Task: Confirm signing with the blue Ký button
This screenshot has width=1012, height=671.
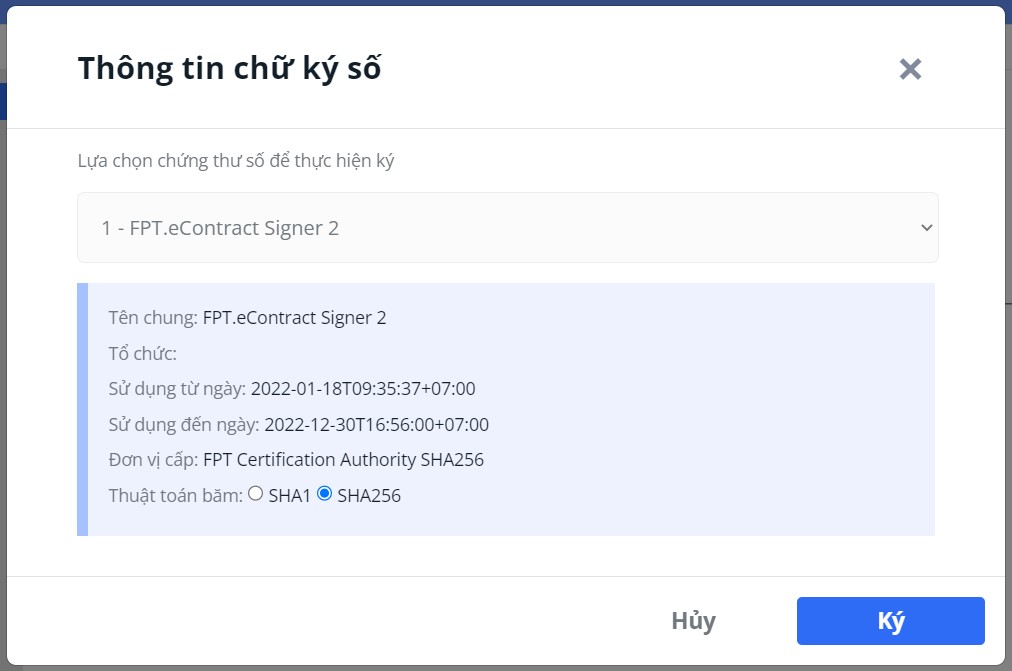Action: pos(891,621)
